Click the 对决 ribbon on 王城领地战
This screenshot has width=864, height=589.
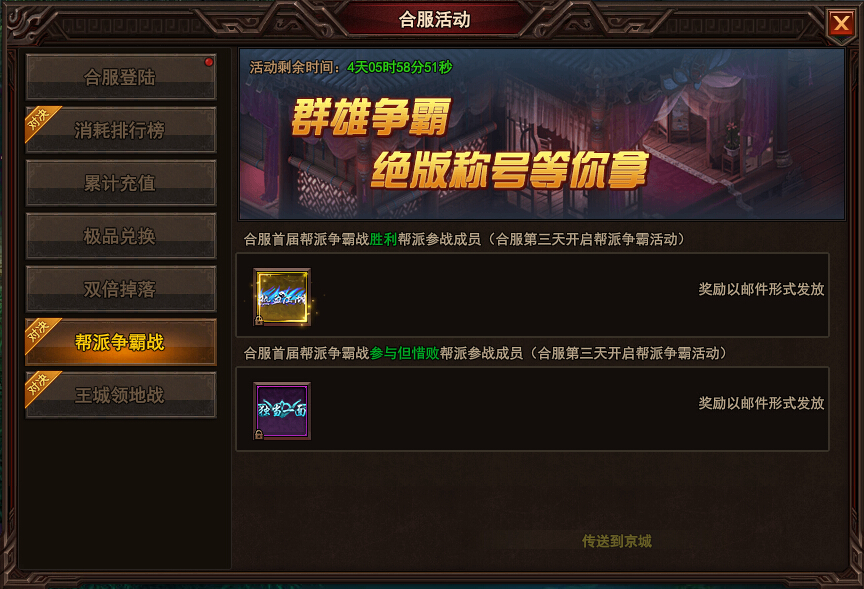click(x=40, y=385)
